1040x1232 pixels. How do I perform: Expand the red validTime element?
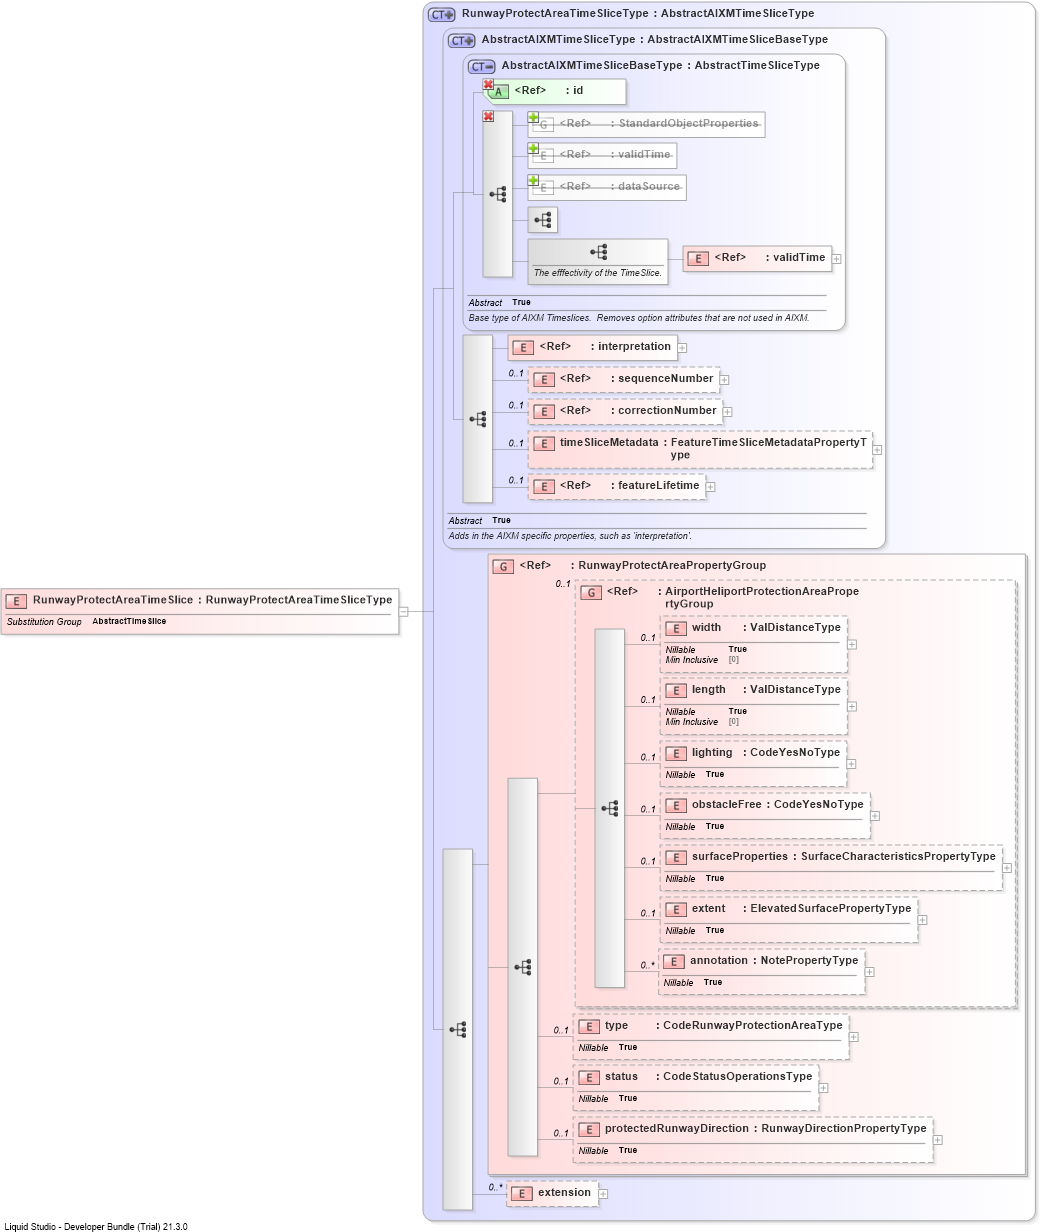point(837,259)
